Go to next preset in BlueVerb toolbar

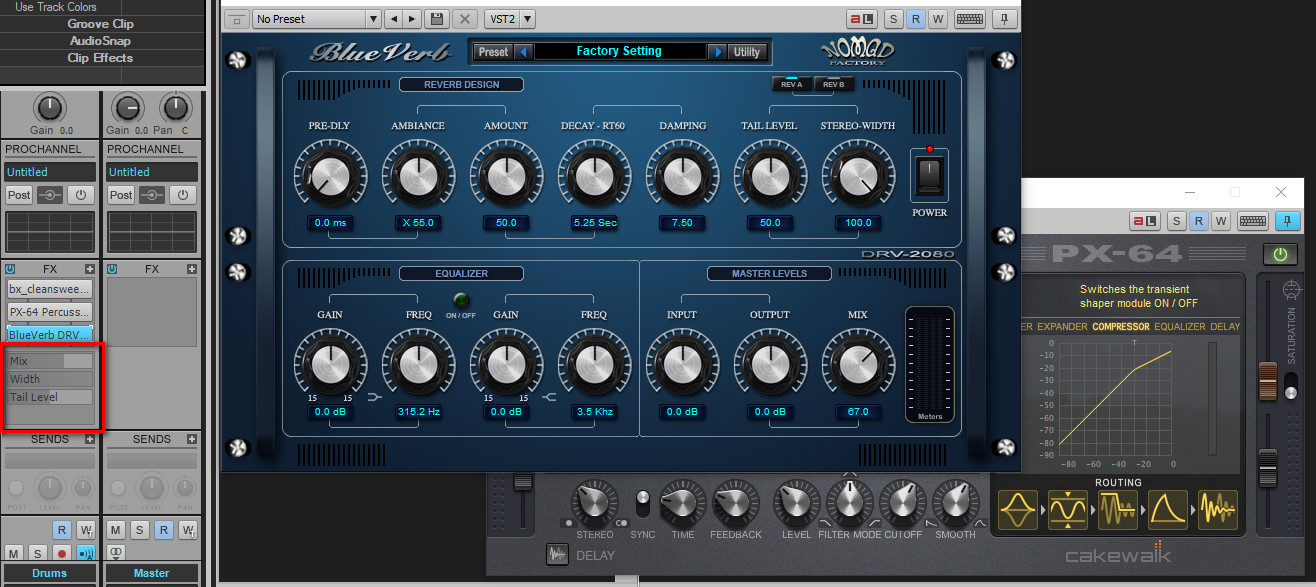tap(412, 19)
